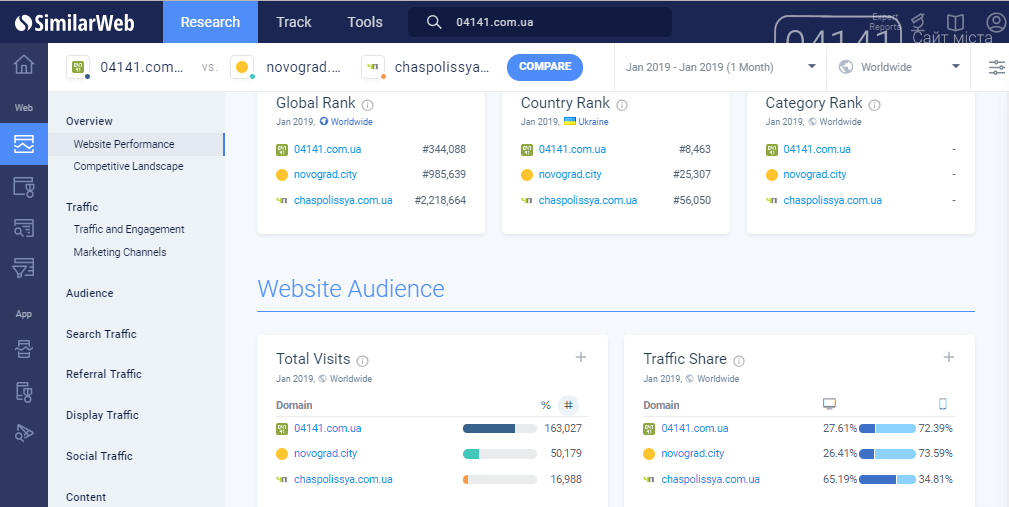The width and height of the screenshot is (1009, 507).
Task: Click 04141.com.ua total visits bar
Action: tap(500, 428)
